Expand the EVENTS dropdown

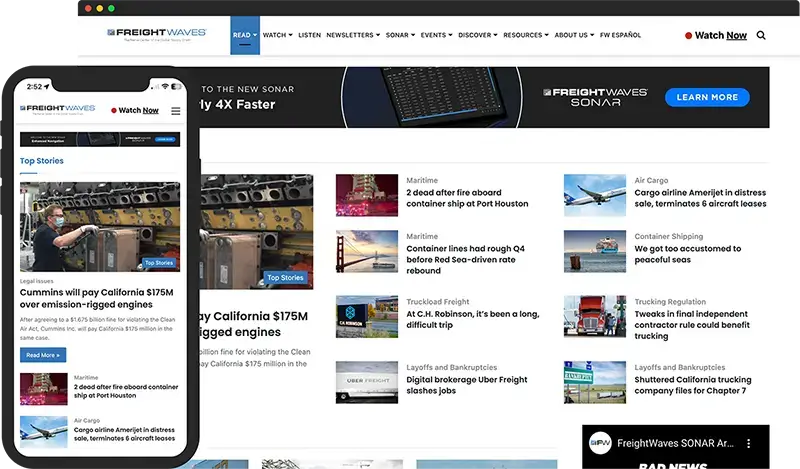[436, 35]
